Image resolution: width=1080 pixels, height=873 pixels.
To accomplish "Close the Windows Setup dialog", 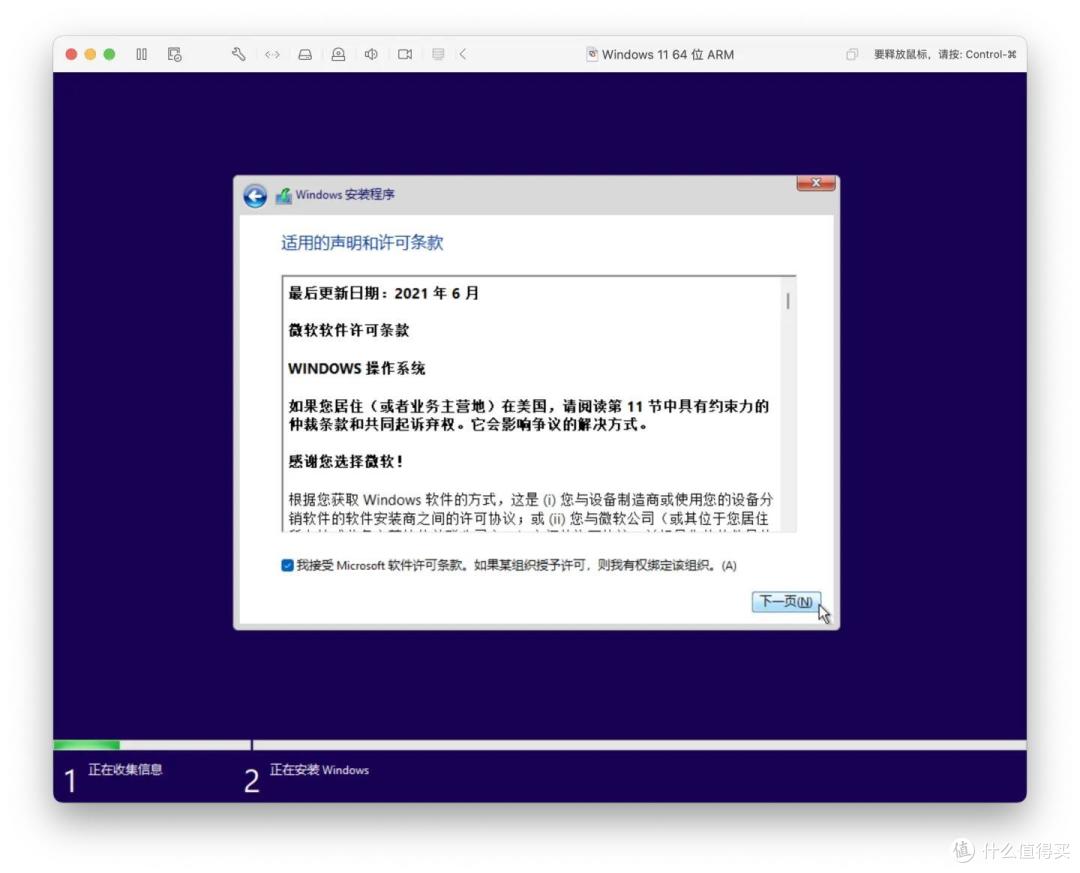I will tap(816, 183).
